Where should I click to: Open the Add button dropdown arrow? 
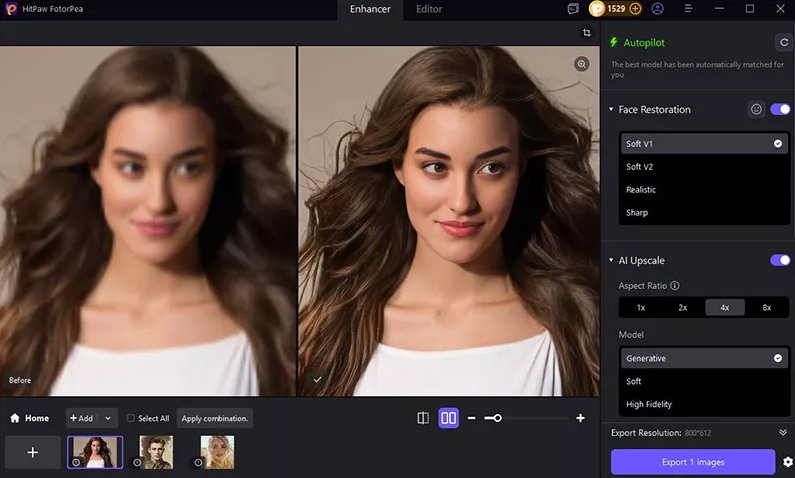108,418
